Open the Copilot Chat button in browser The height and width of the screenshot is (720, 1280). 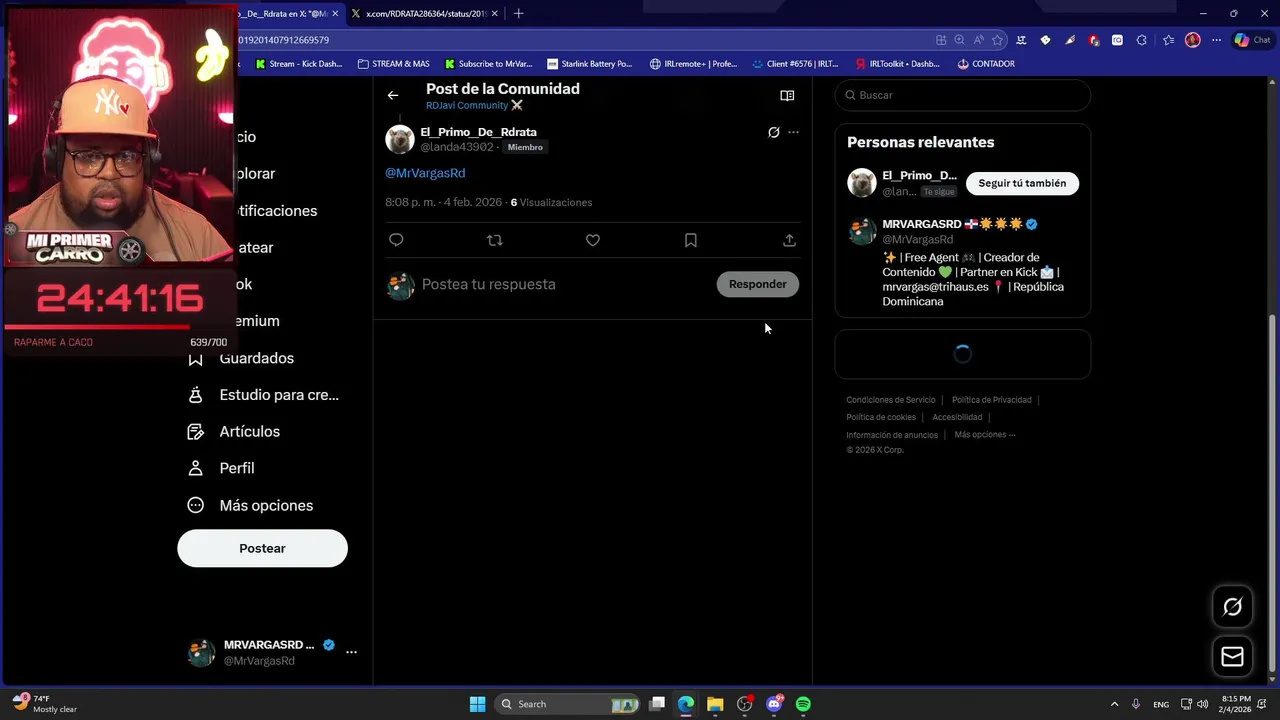[1253, 40]
